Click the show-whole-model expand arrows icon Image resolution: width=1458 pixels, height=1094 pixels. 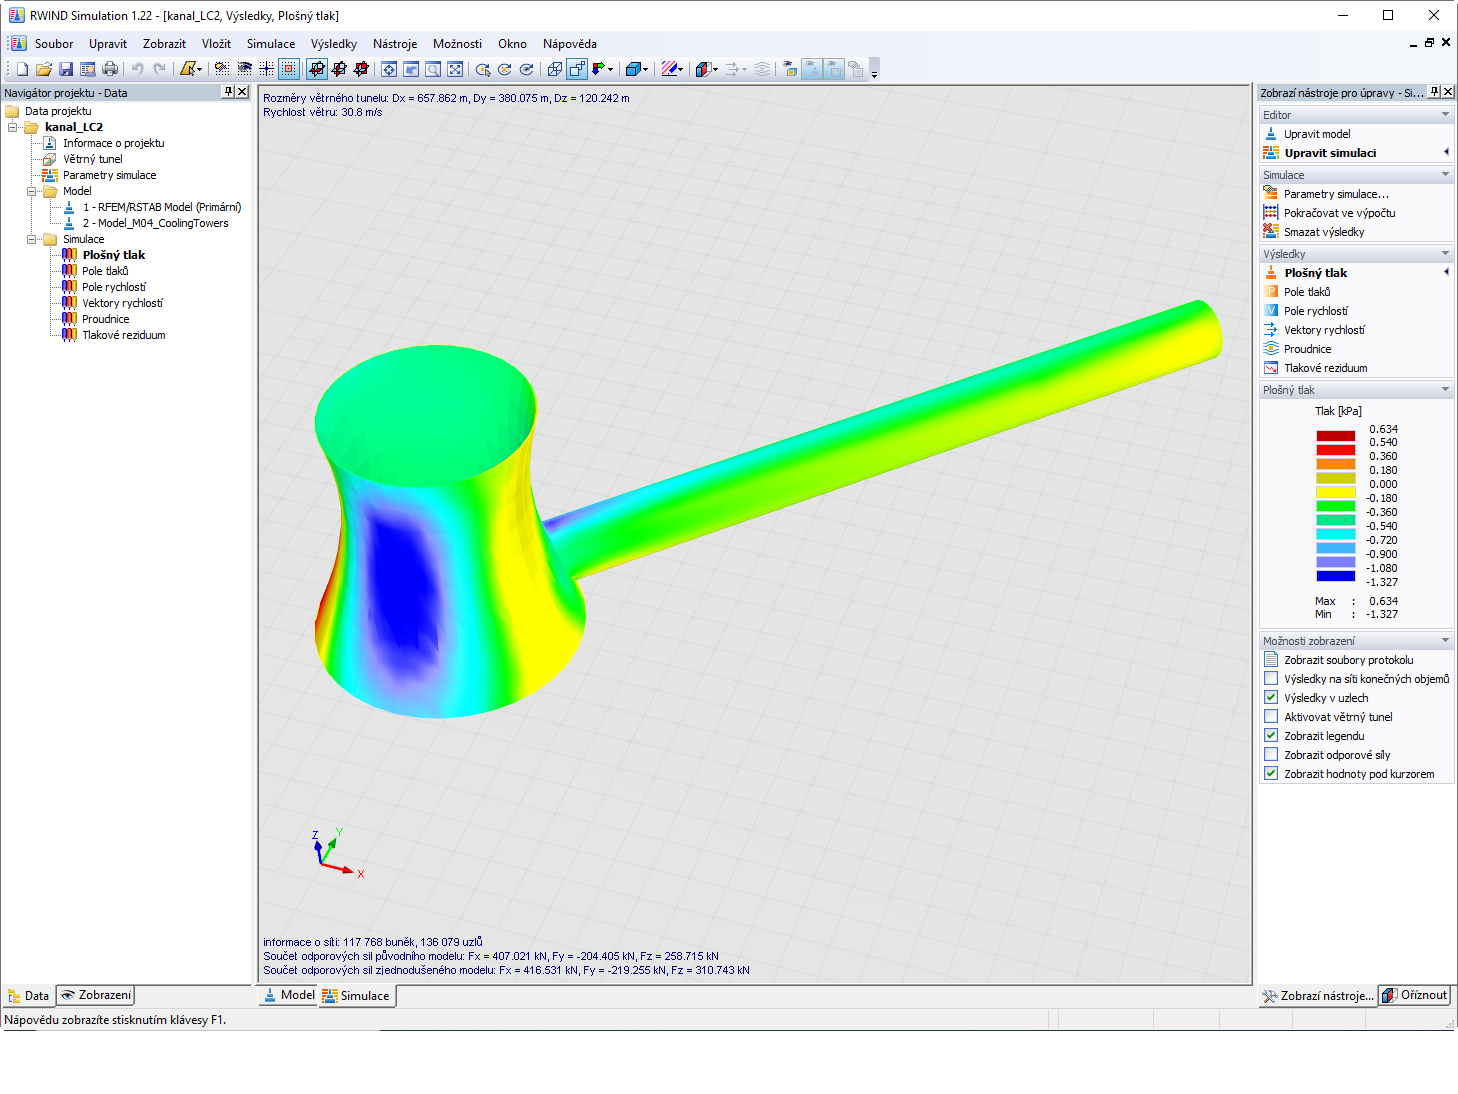455,69
